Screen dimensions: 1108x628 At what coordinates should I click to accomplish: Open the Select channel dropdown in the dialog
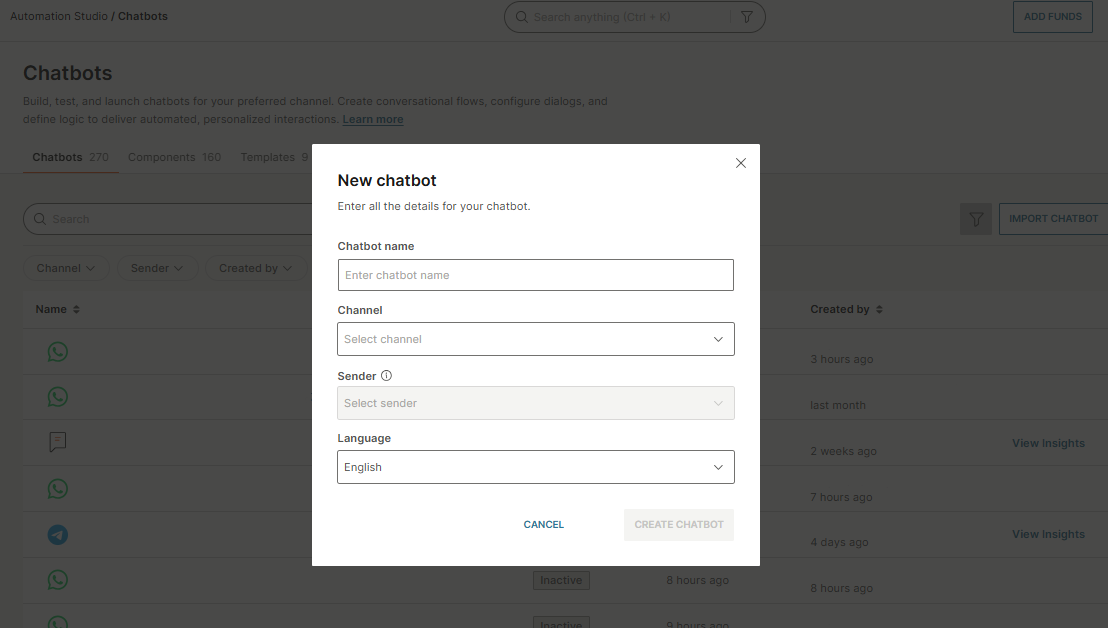point(536,339)
